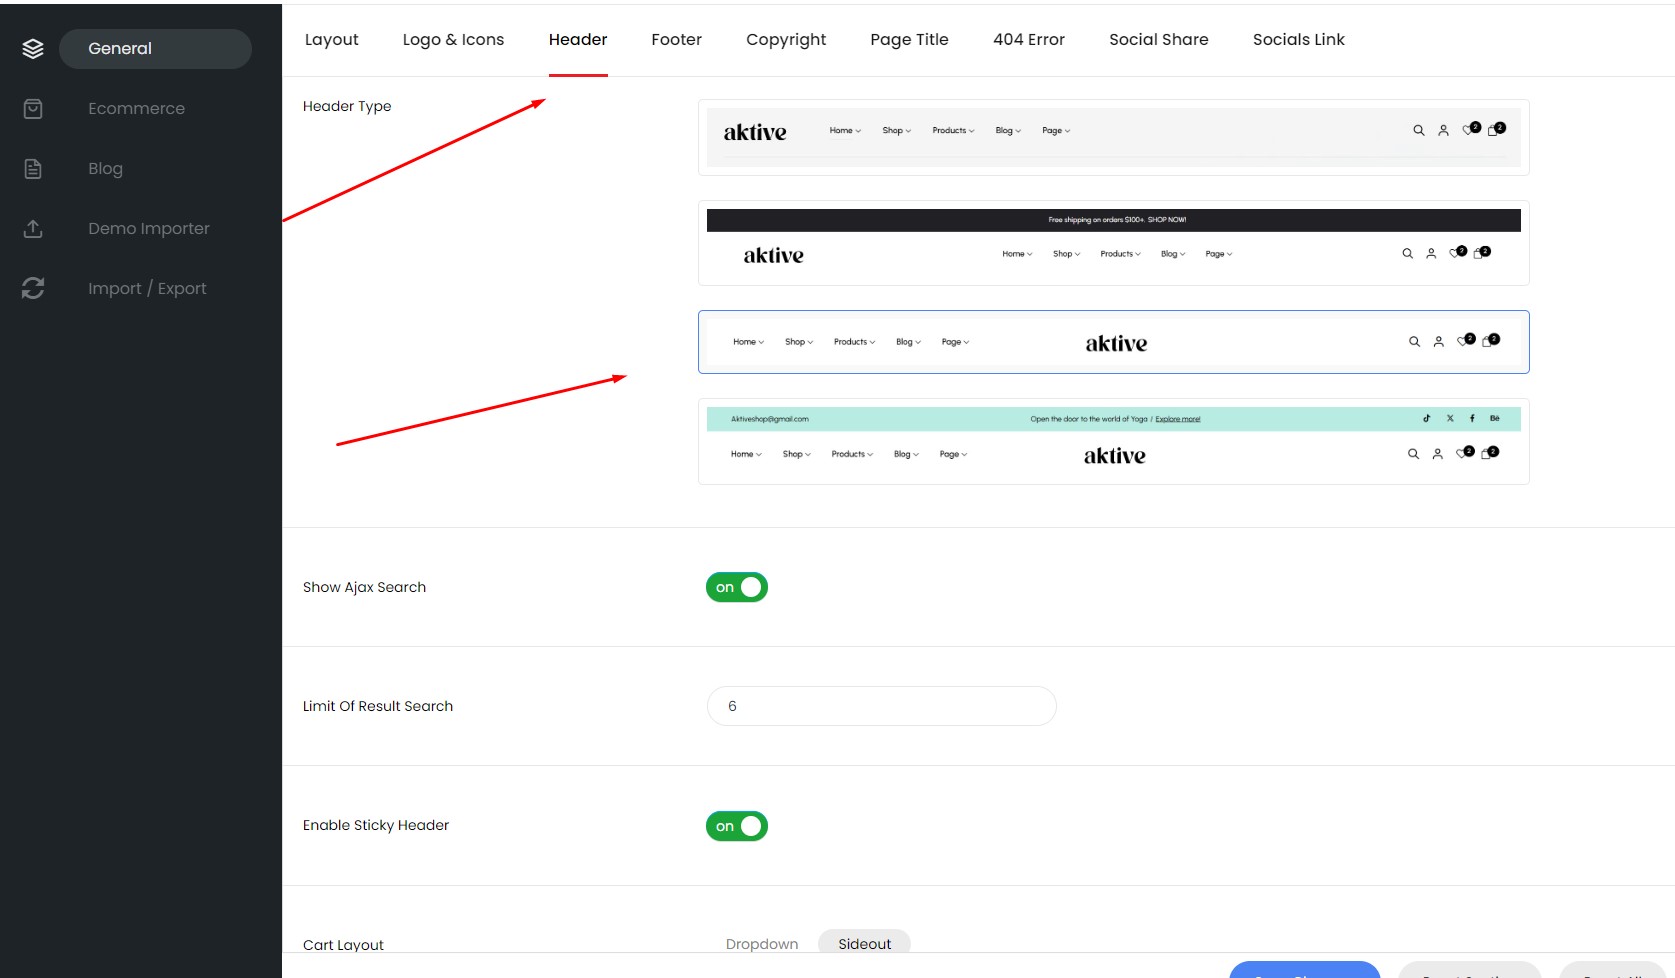Choose Dropdown cart layout option
The image size is (1675, 978).
[762, 944]
